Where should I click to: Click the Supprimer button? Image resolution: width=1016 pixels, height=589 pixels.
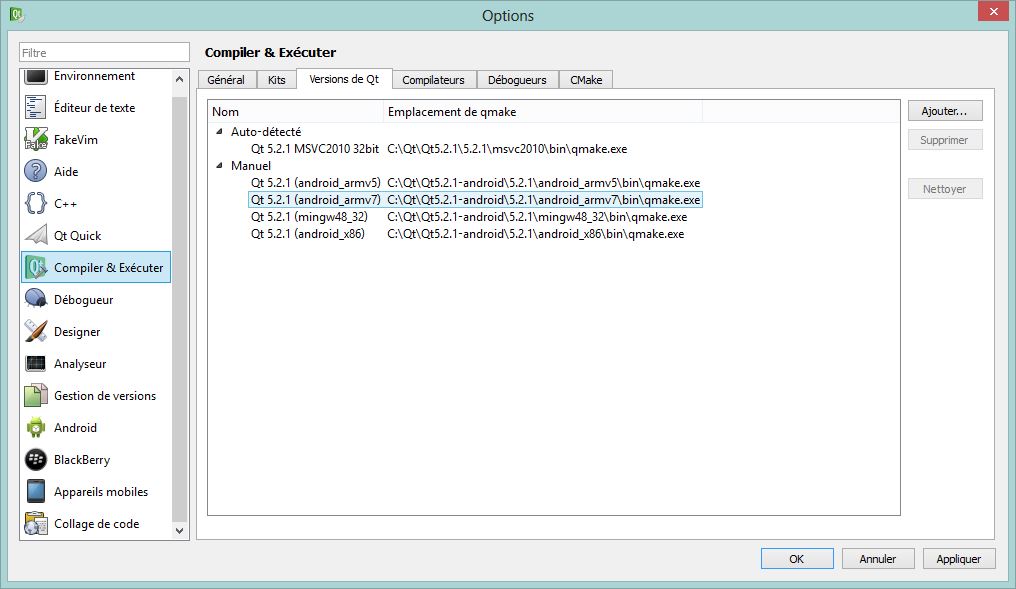coord(945,140)
